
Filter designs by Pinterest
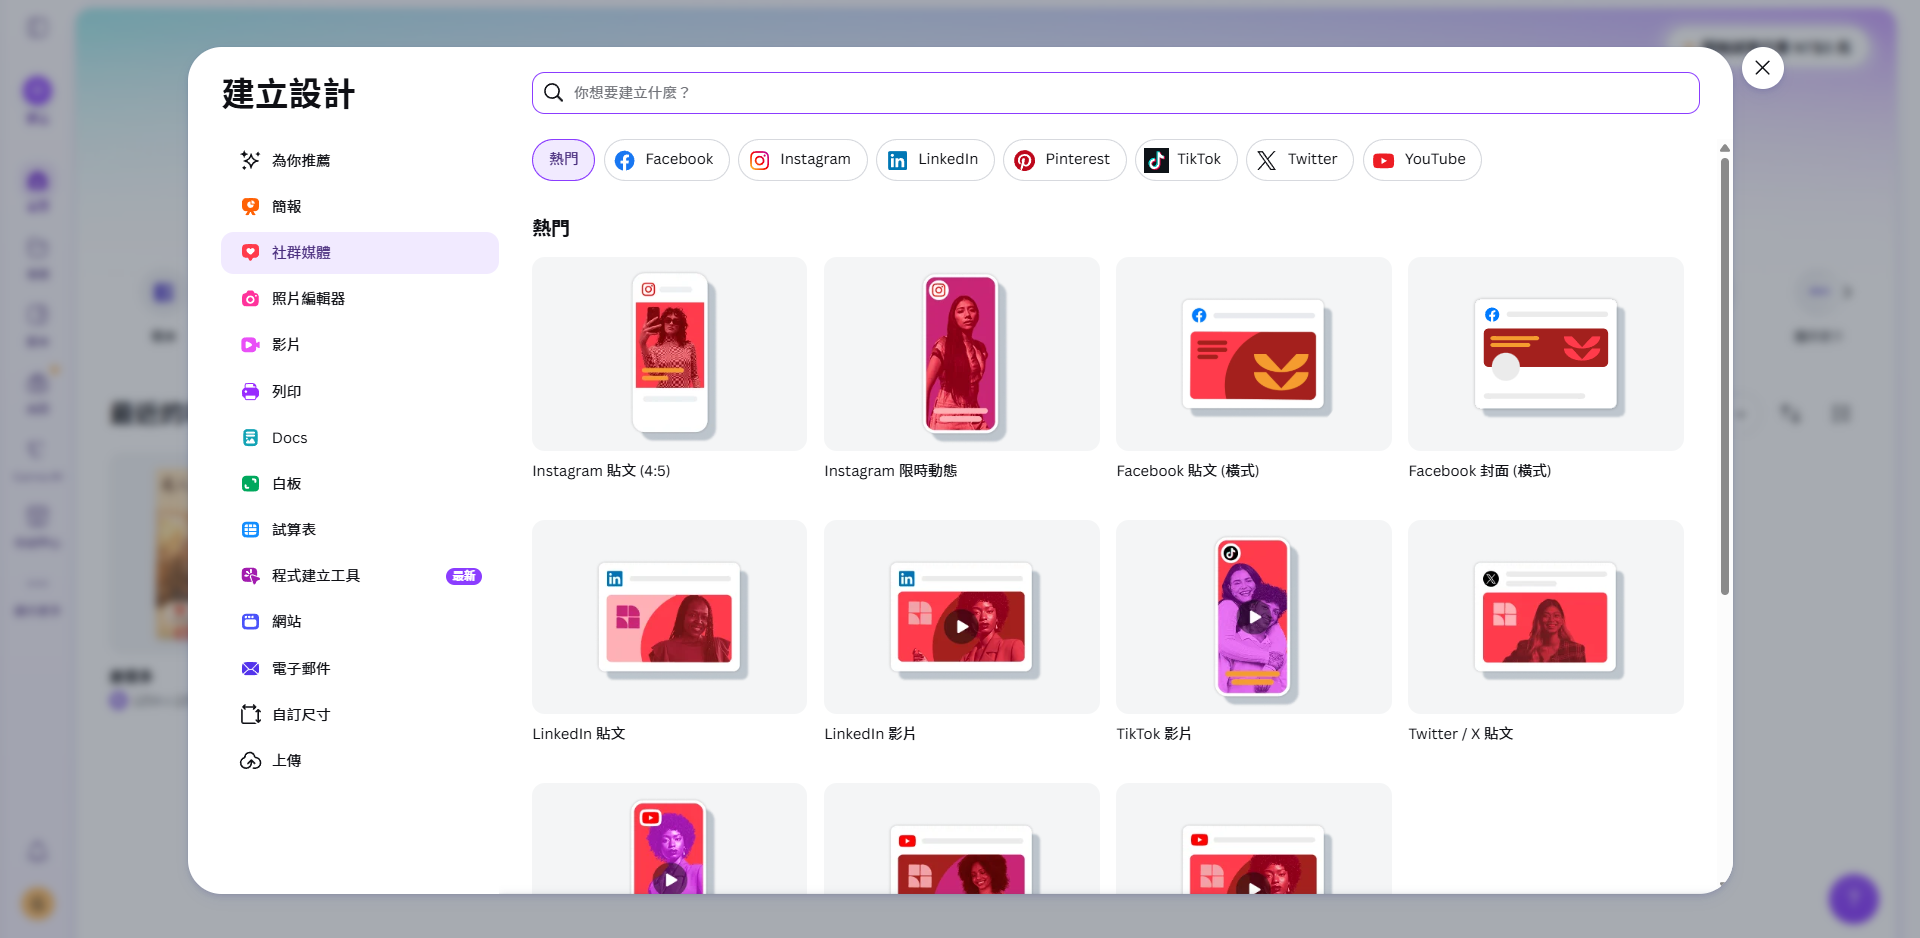coord(1064,160)
